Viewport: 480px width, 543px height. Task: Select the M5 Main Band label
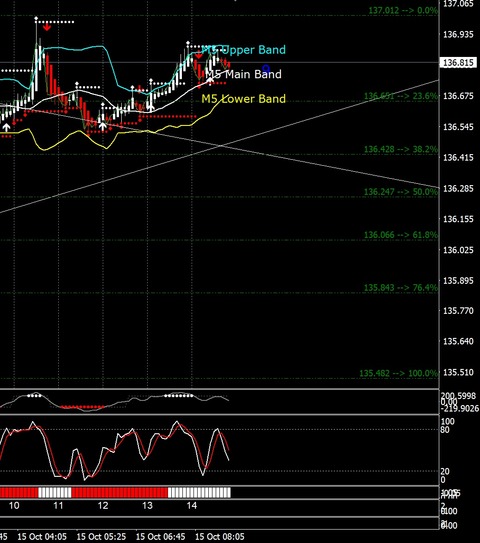243,74
